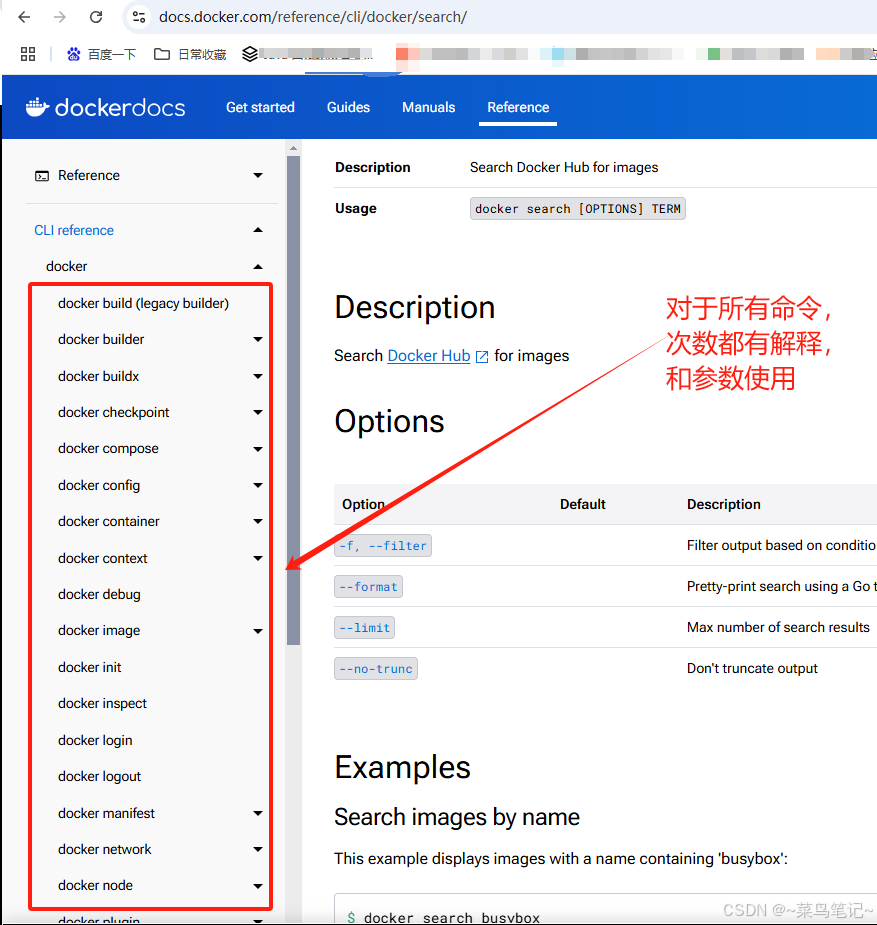
Task: Expand docker manifest submenu arrow
Action: (258, 814)
